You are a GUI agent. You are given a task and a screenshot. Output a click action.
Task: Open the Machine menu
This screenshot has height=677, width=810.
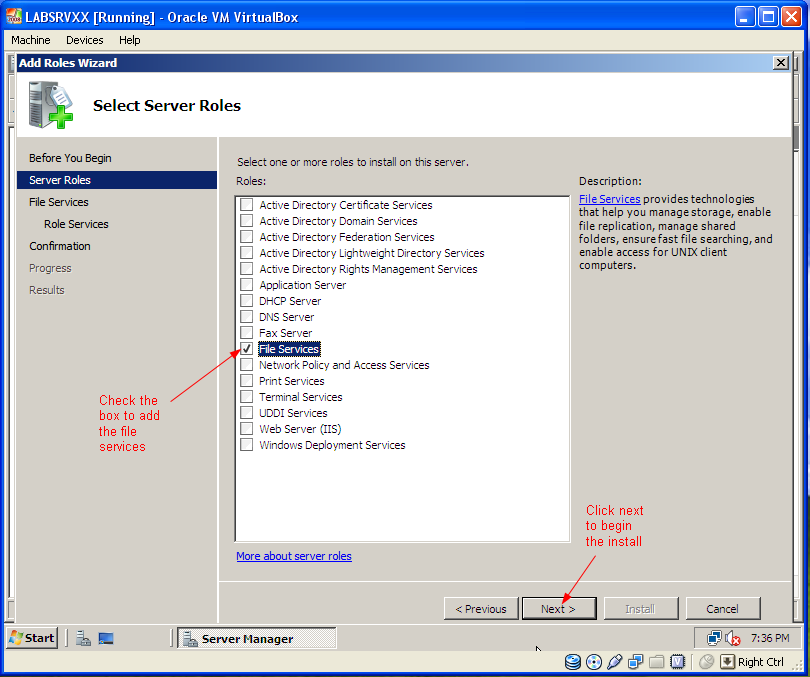pos(30,40)
